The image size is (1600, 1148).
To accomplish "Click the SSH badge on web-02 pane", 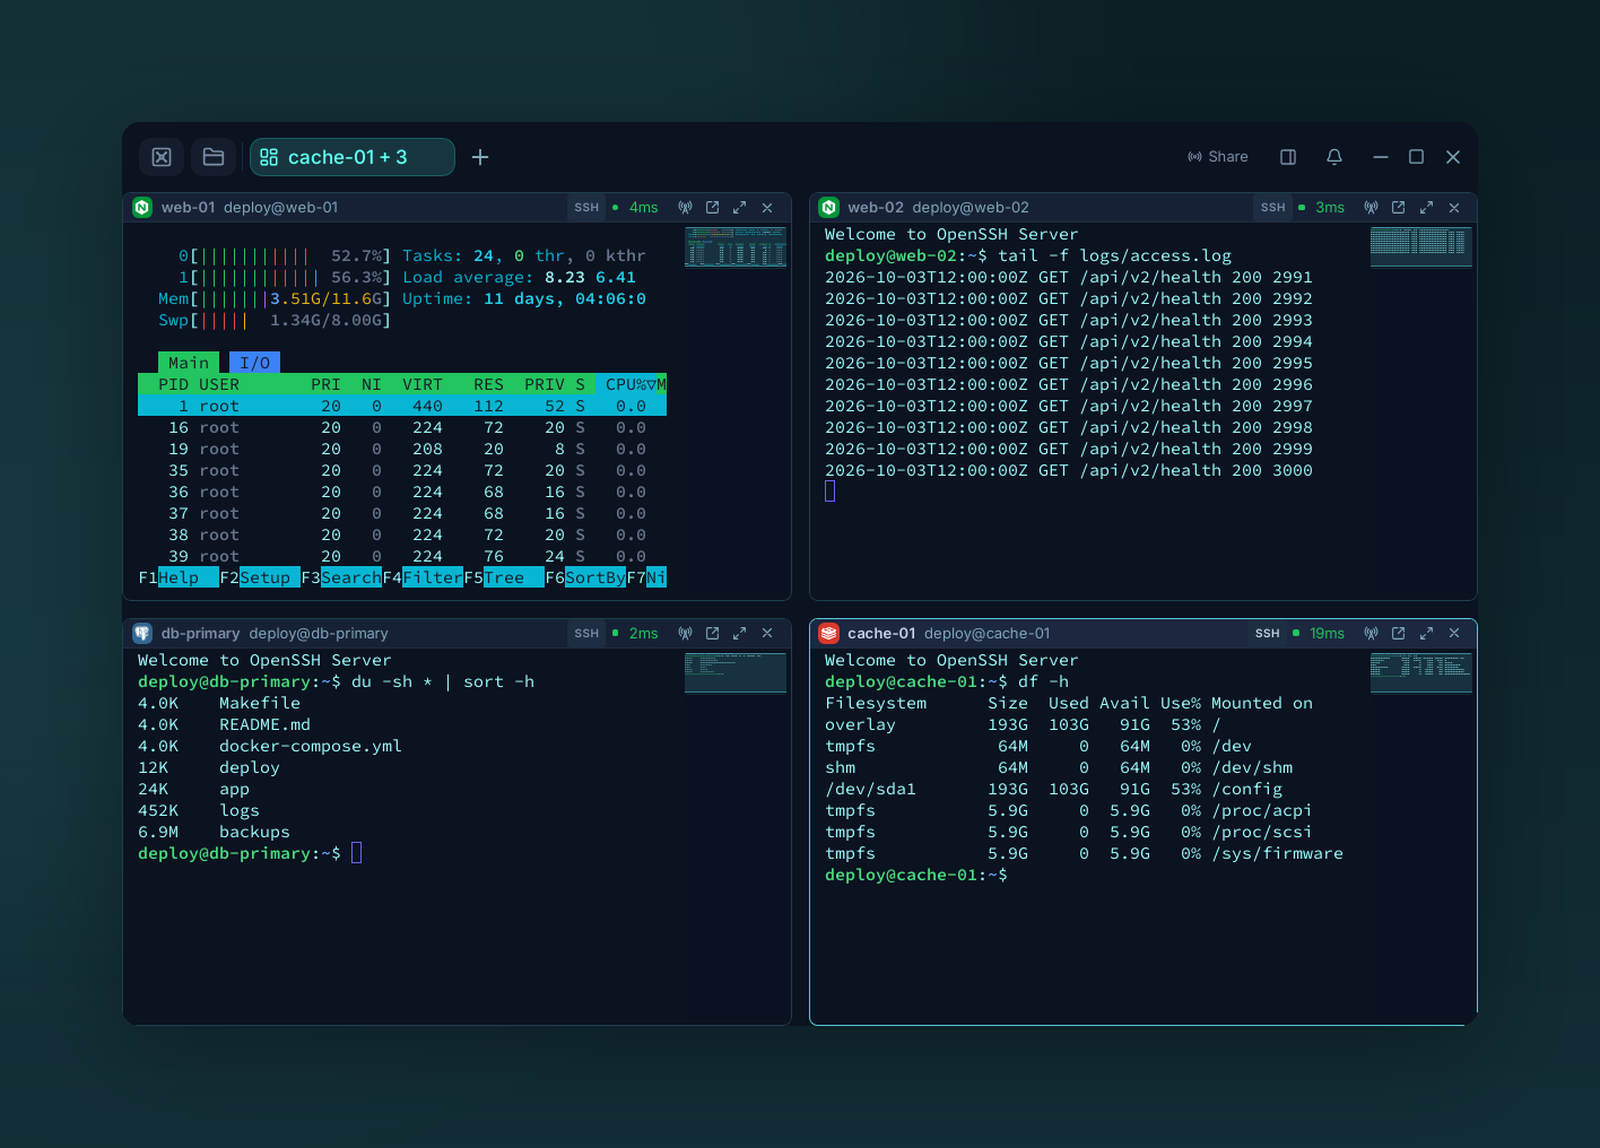I will click(x=1272, y=208).
